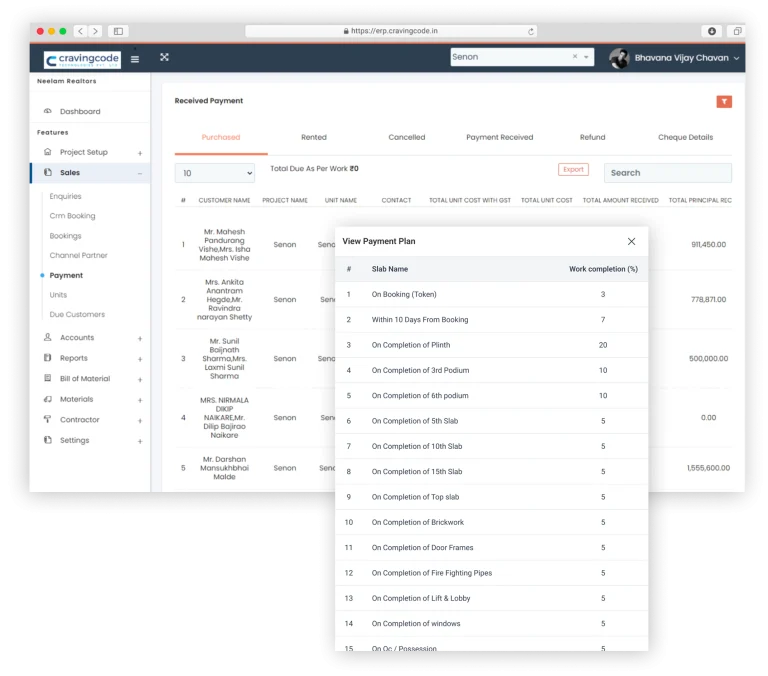Viewport: 768px width, 676px height.
Task: Close the View Payment Plan dialog
Action: 631,241
